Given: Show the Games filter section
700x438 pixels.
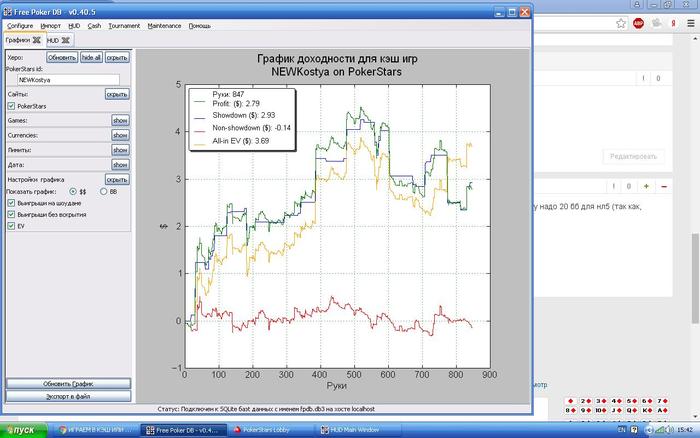Looking at the screenshot, I should point(121,121).
